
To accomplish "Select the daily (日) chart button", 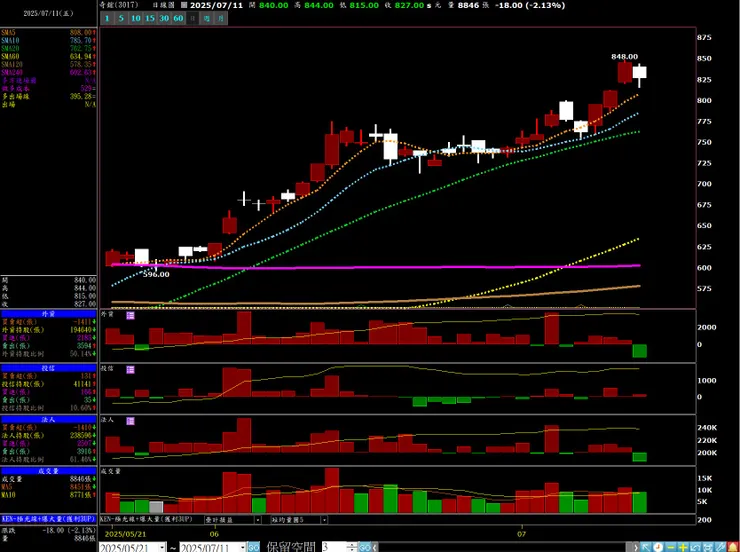I will pyautogui.click(x=192, y=18).
